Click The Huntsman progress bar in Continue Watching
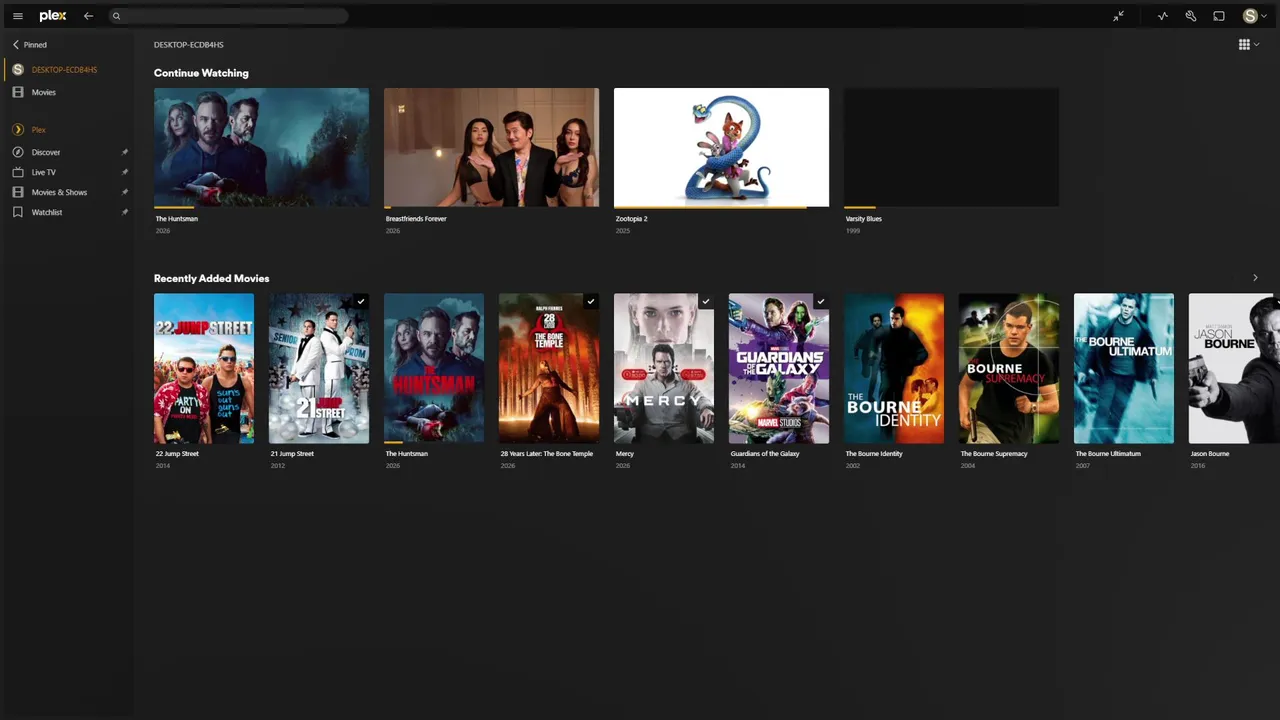 (261, 207)
